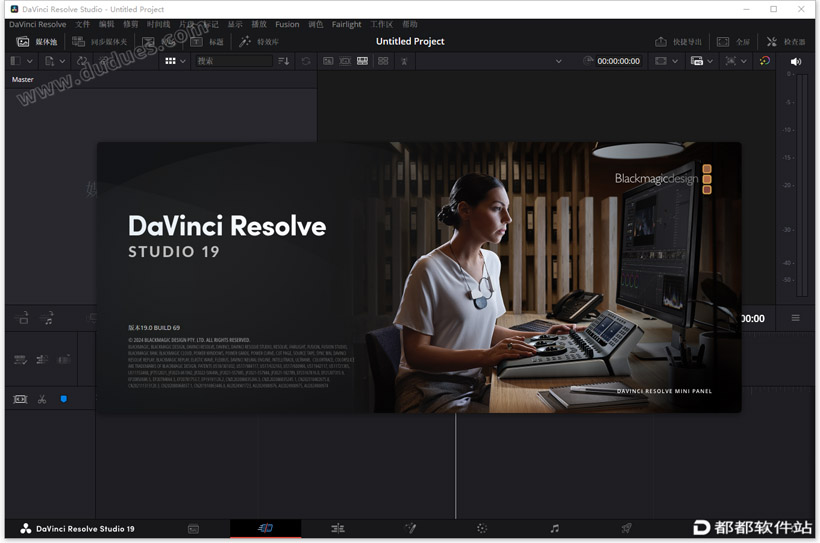Toggle the bin list panel icon

(x=16, y=61)
